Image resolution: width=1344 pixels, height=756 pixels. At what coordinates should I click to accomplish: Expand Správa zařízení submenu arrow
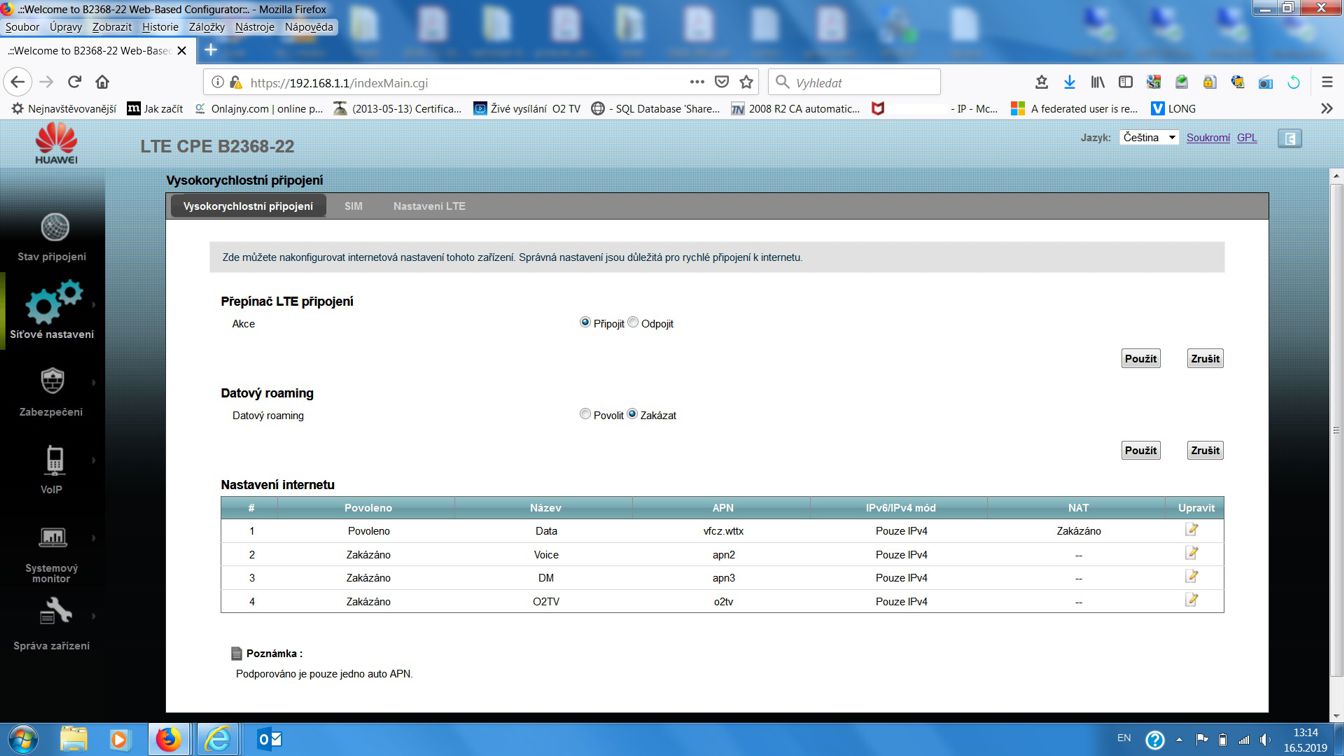[94, 616]
